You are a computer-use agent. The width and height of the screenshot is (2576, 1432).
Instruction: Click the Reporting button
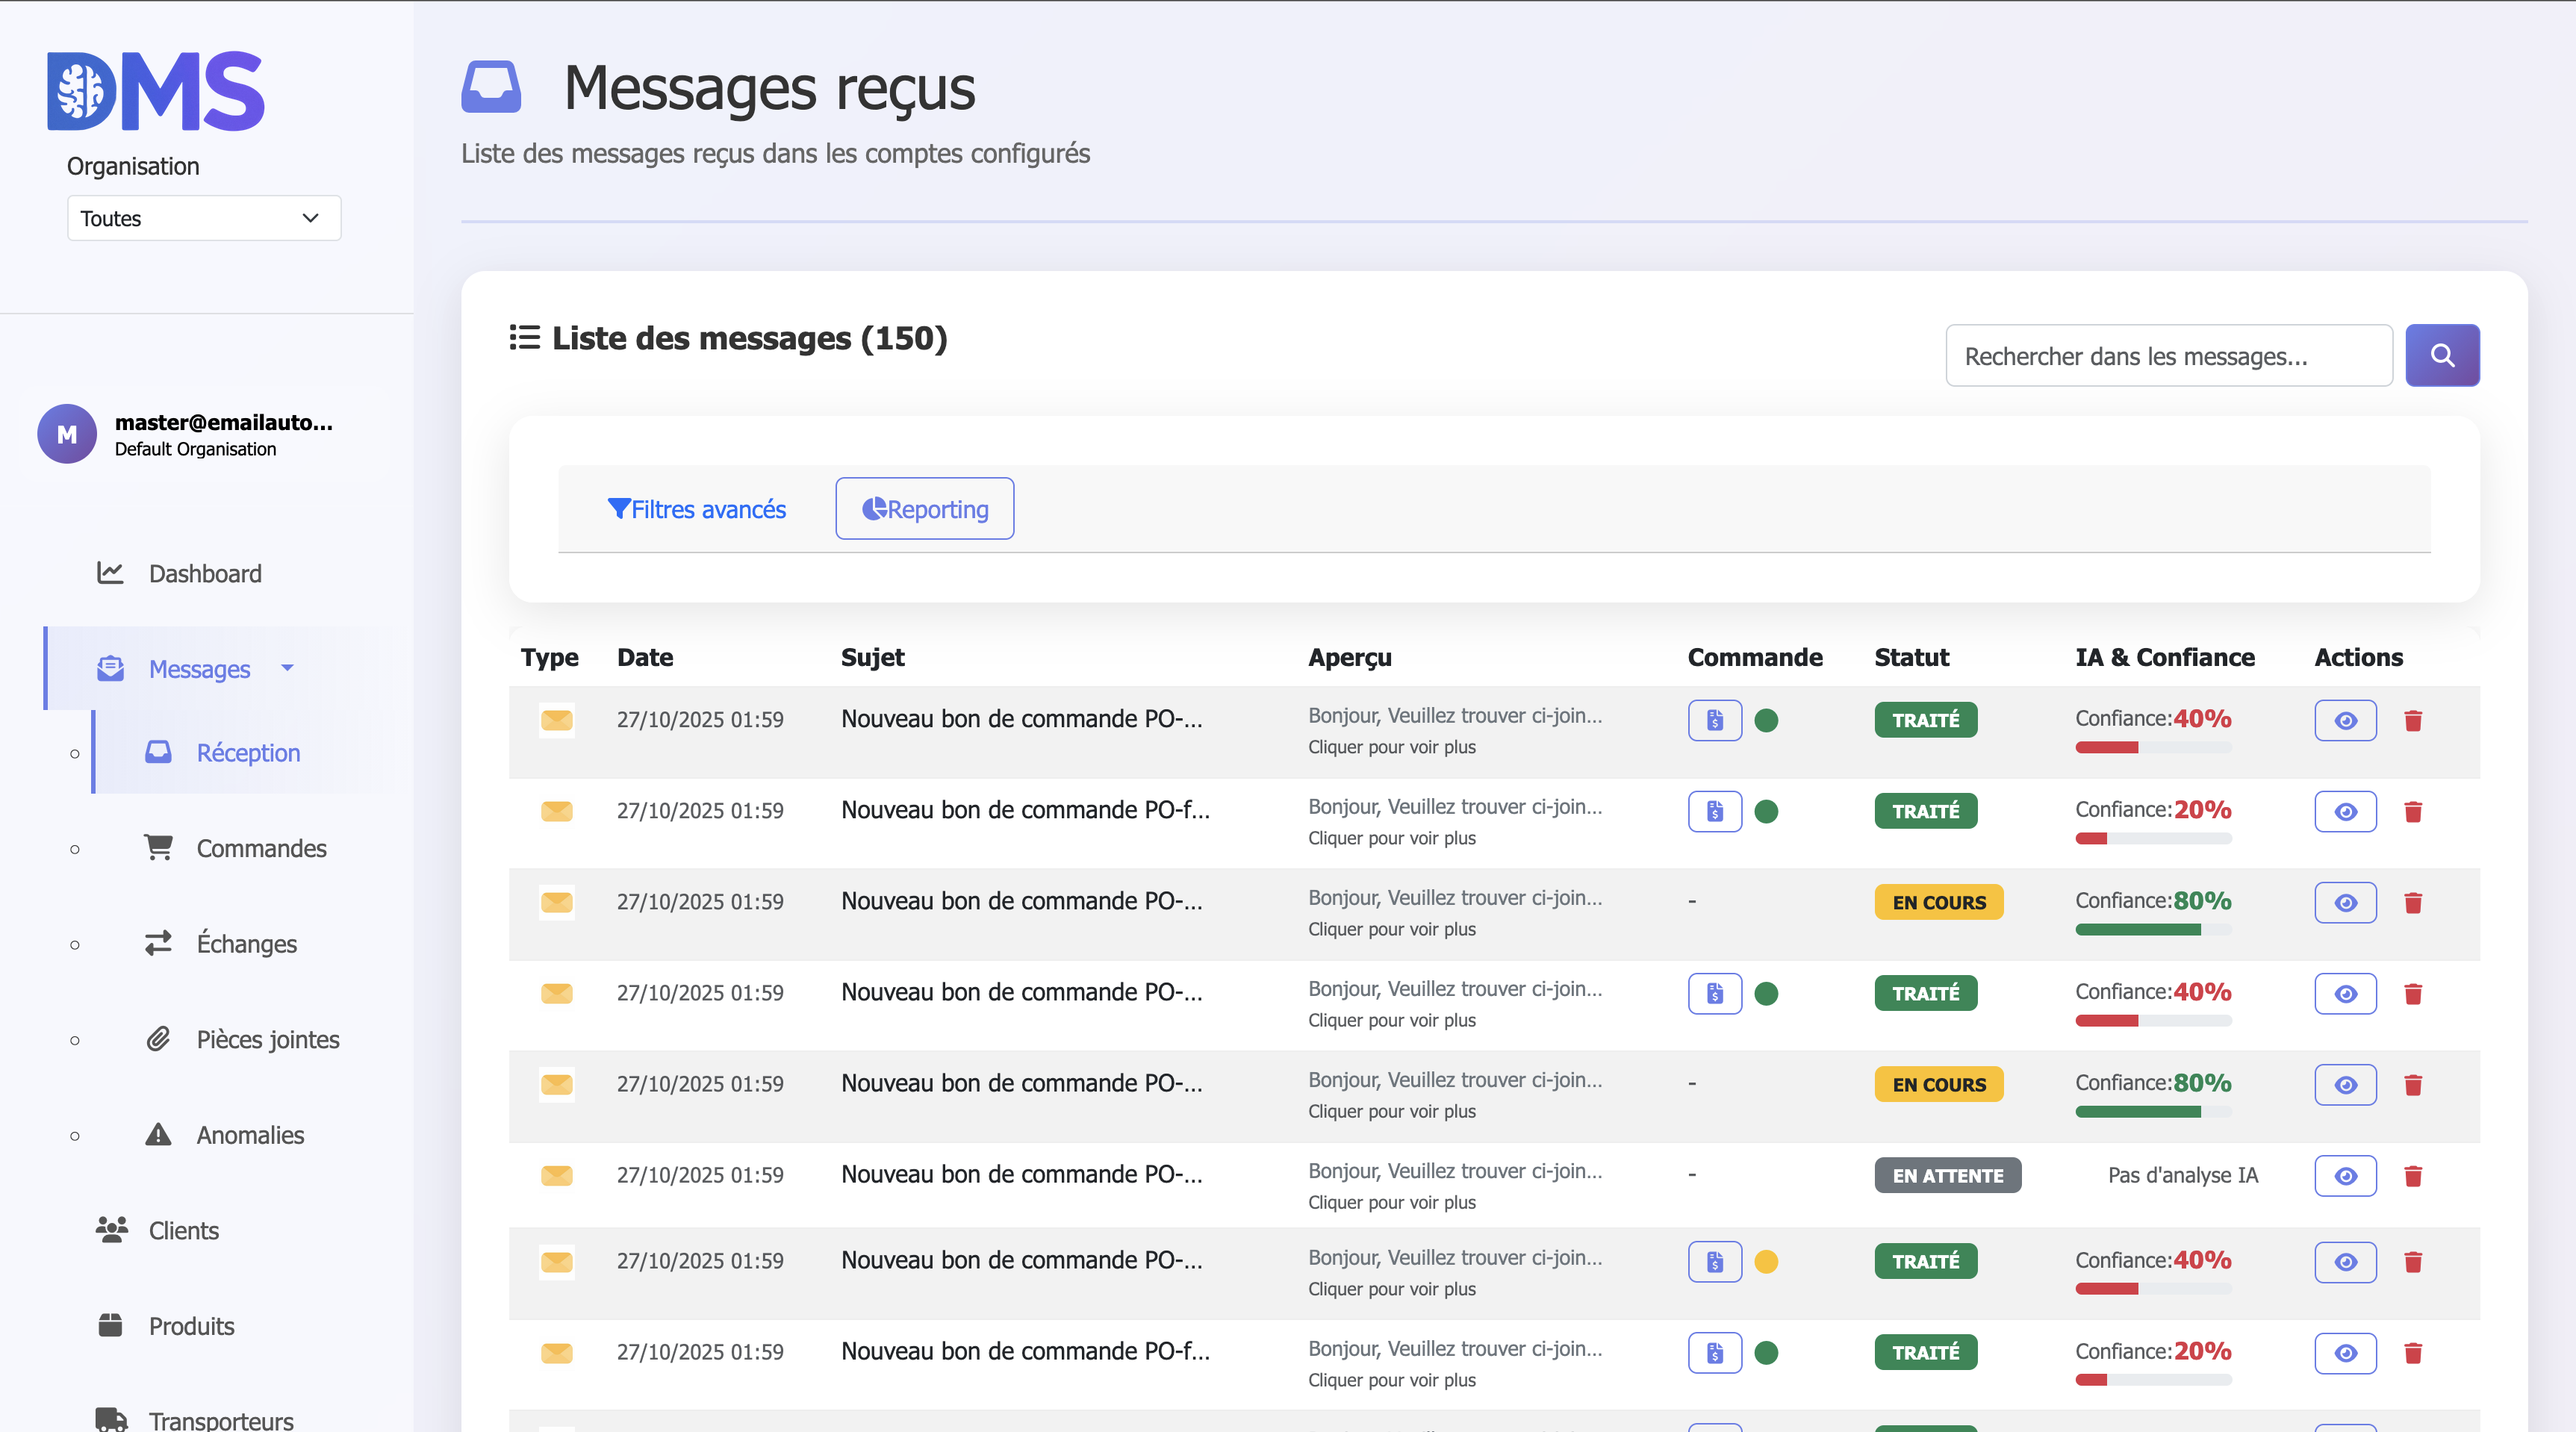[924, 509]
